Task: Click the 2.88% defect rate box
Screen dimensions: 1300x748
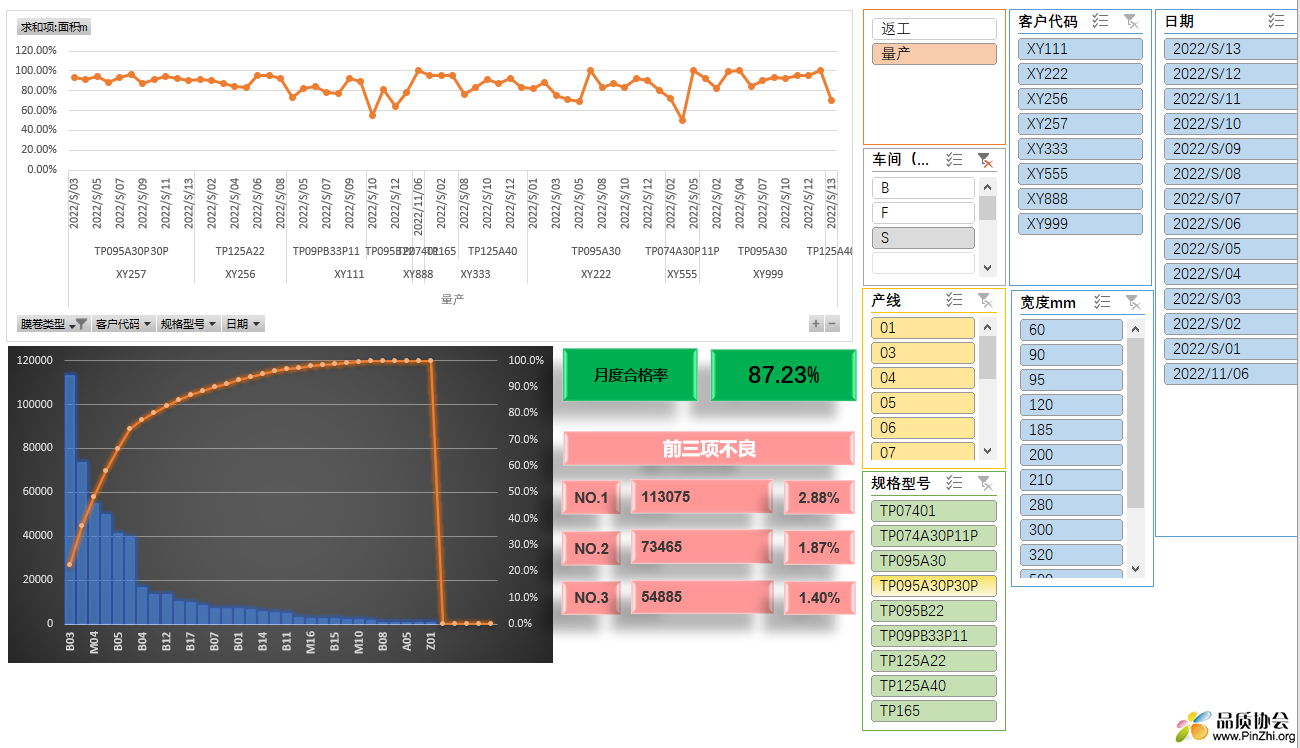Action: 819,497
